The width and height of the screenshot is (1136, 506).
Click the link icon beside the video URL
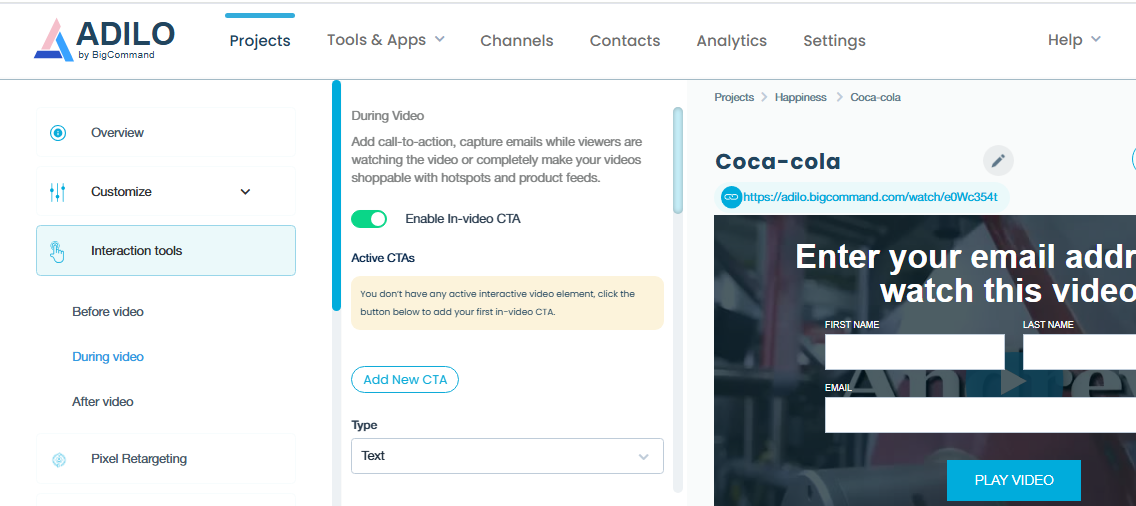tap(731, 196)
